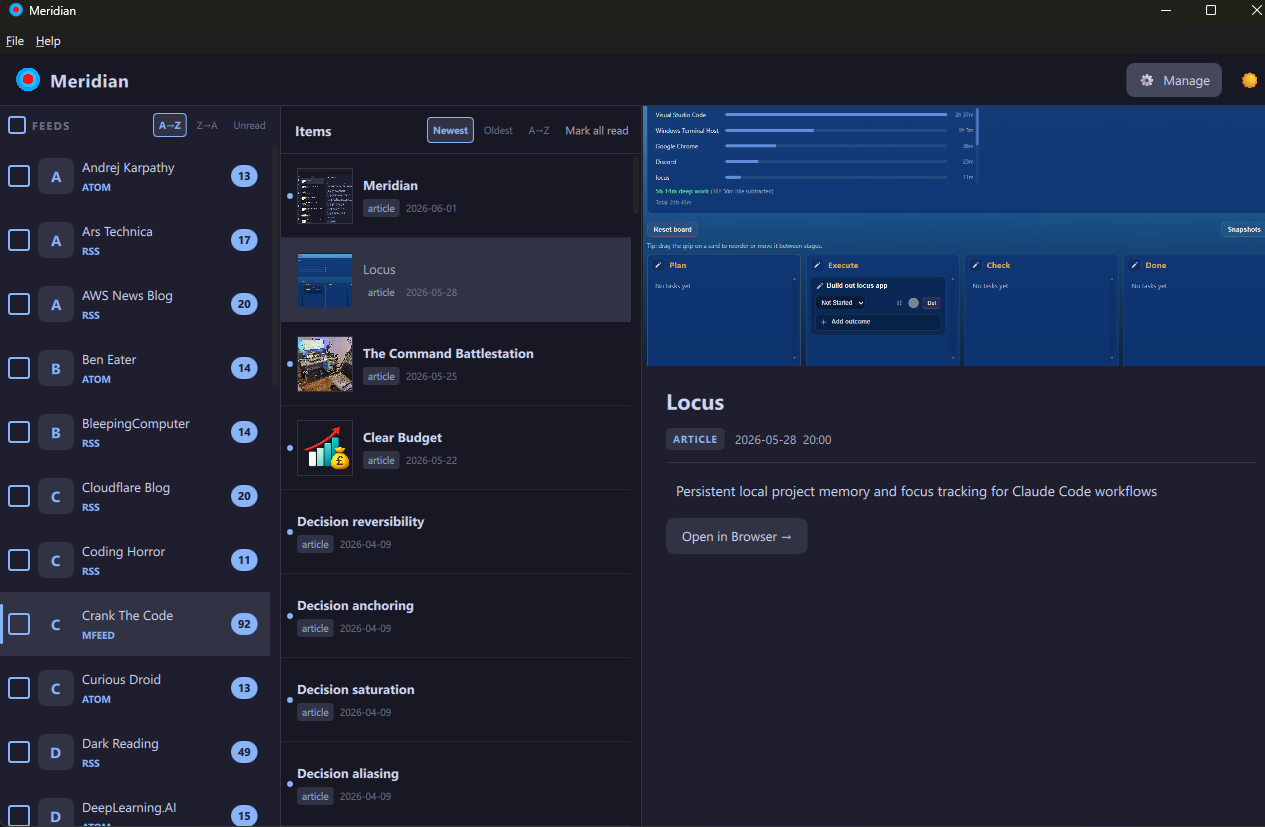Open the Decision reversibility article
Screen dimensions: 1265x827
456,532
